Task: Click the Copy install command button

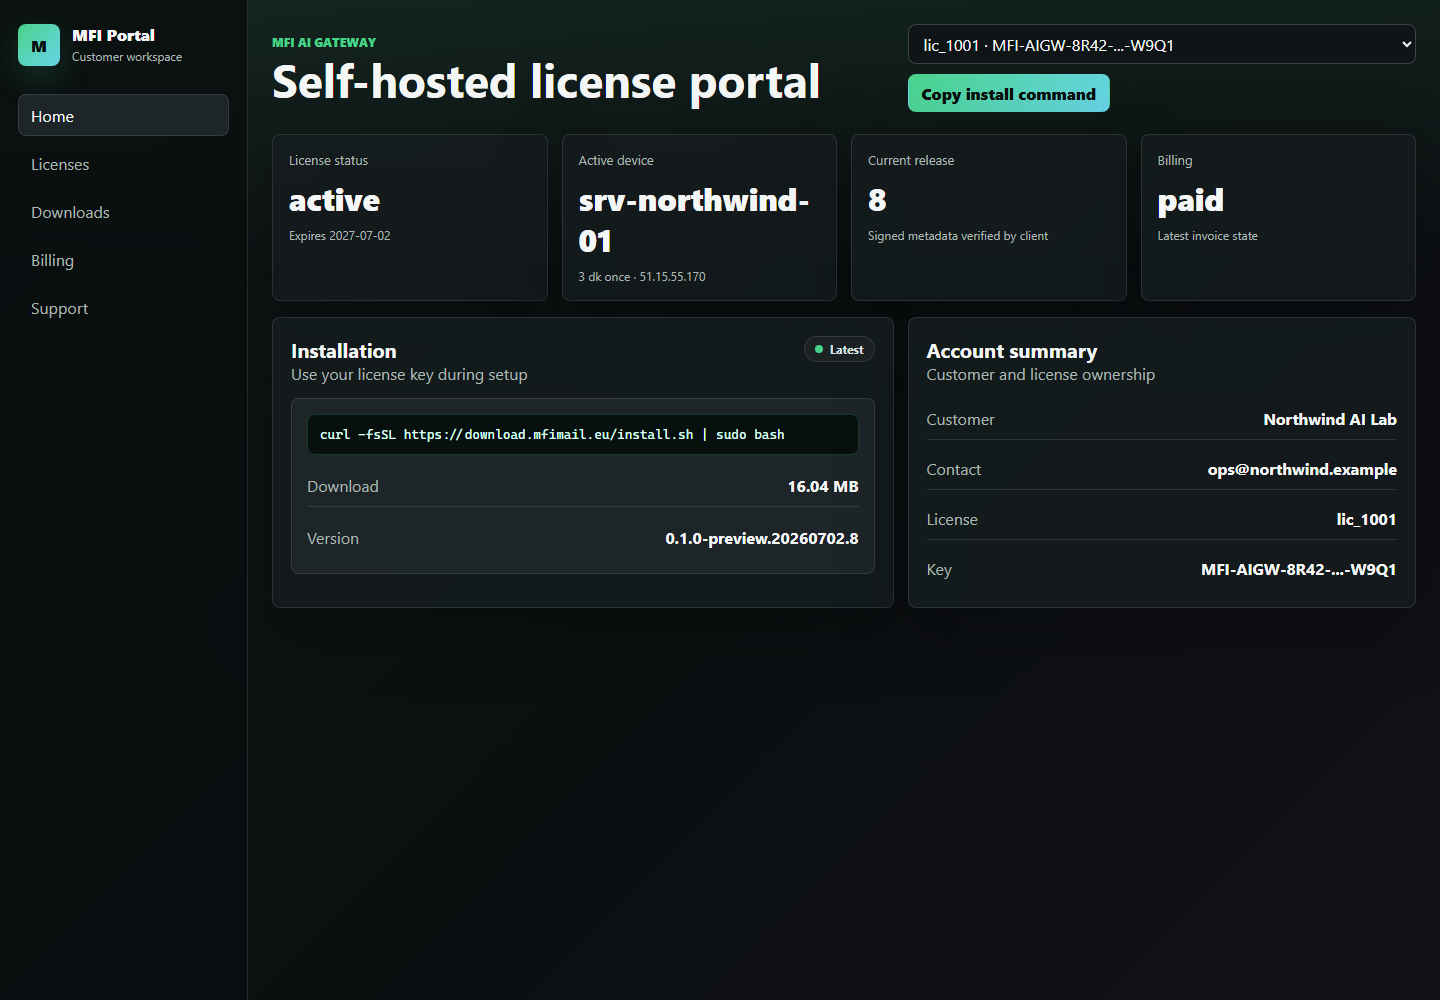Action: click(1008, 93)
